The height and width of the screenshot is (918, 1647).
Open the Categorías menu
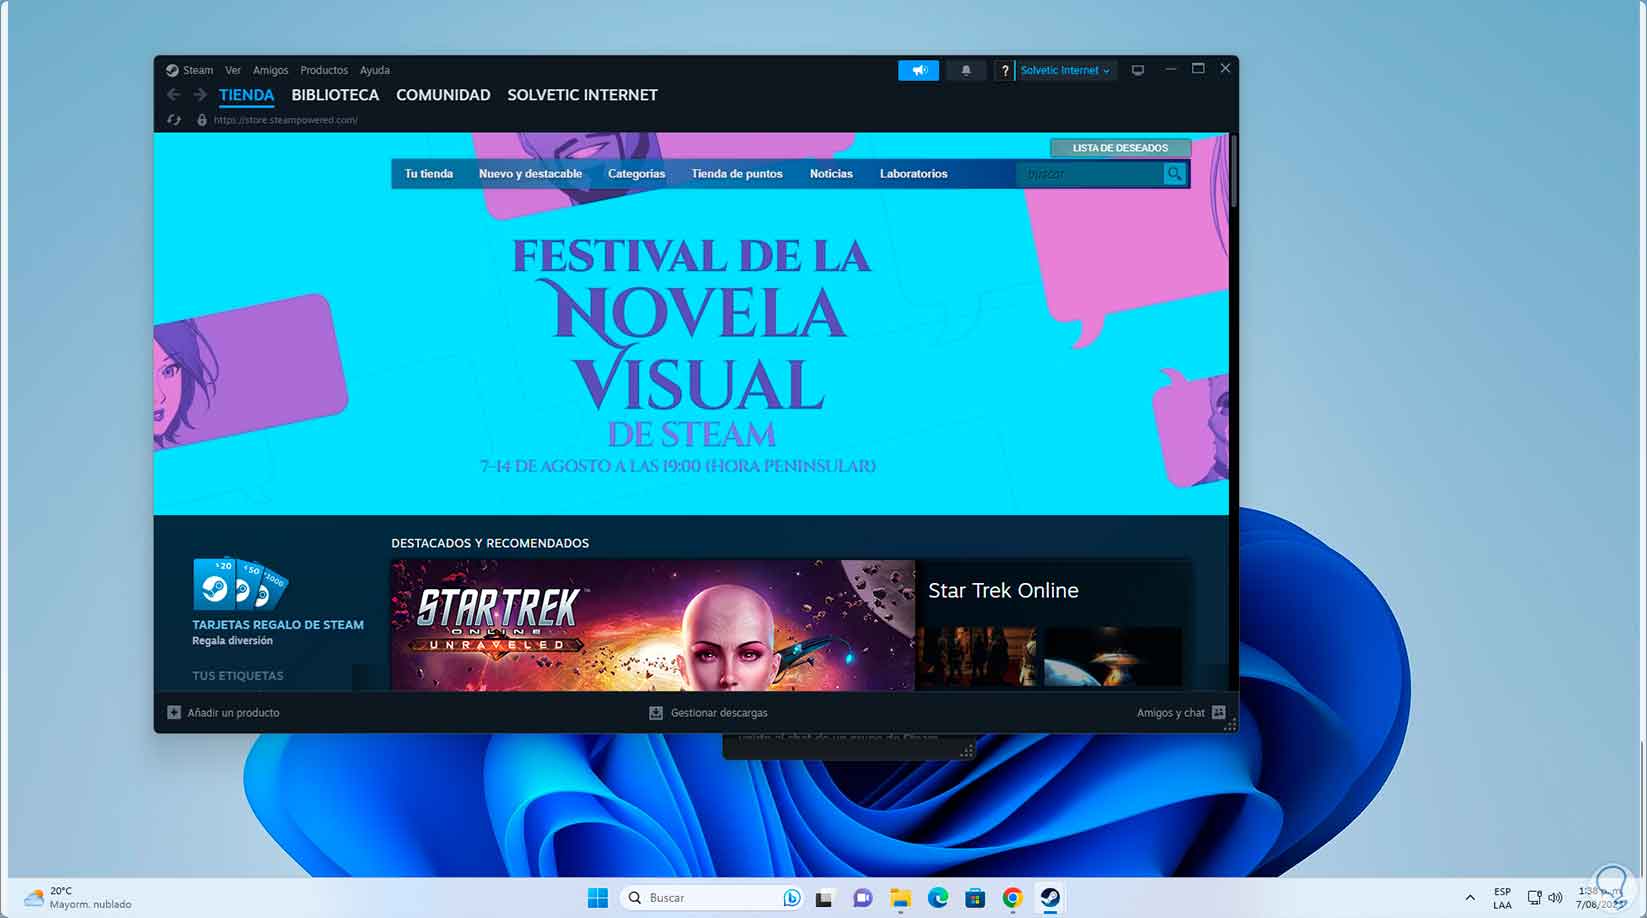(636, 174)
